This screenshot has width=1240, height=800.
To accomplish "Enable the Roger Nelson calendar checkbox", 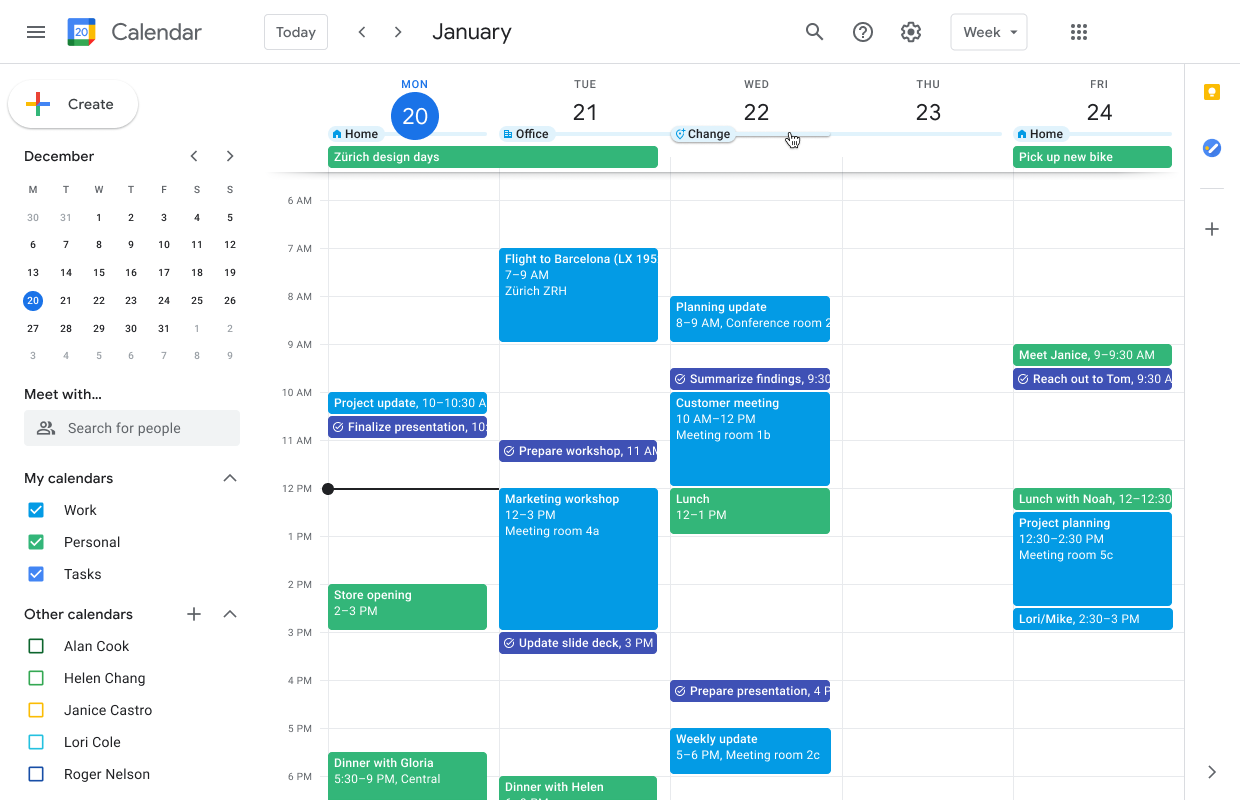I will (x=36, y=774).
